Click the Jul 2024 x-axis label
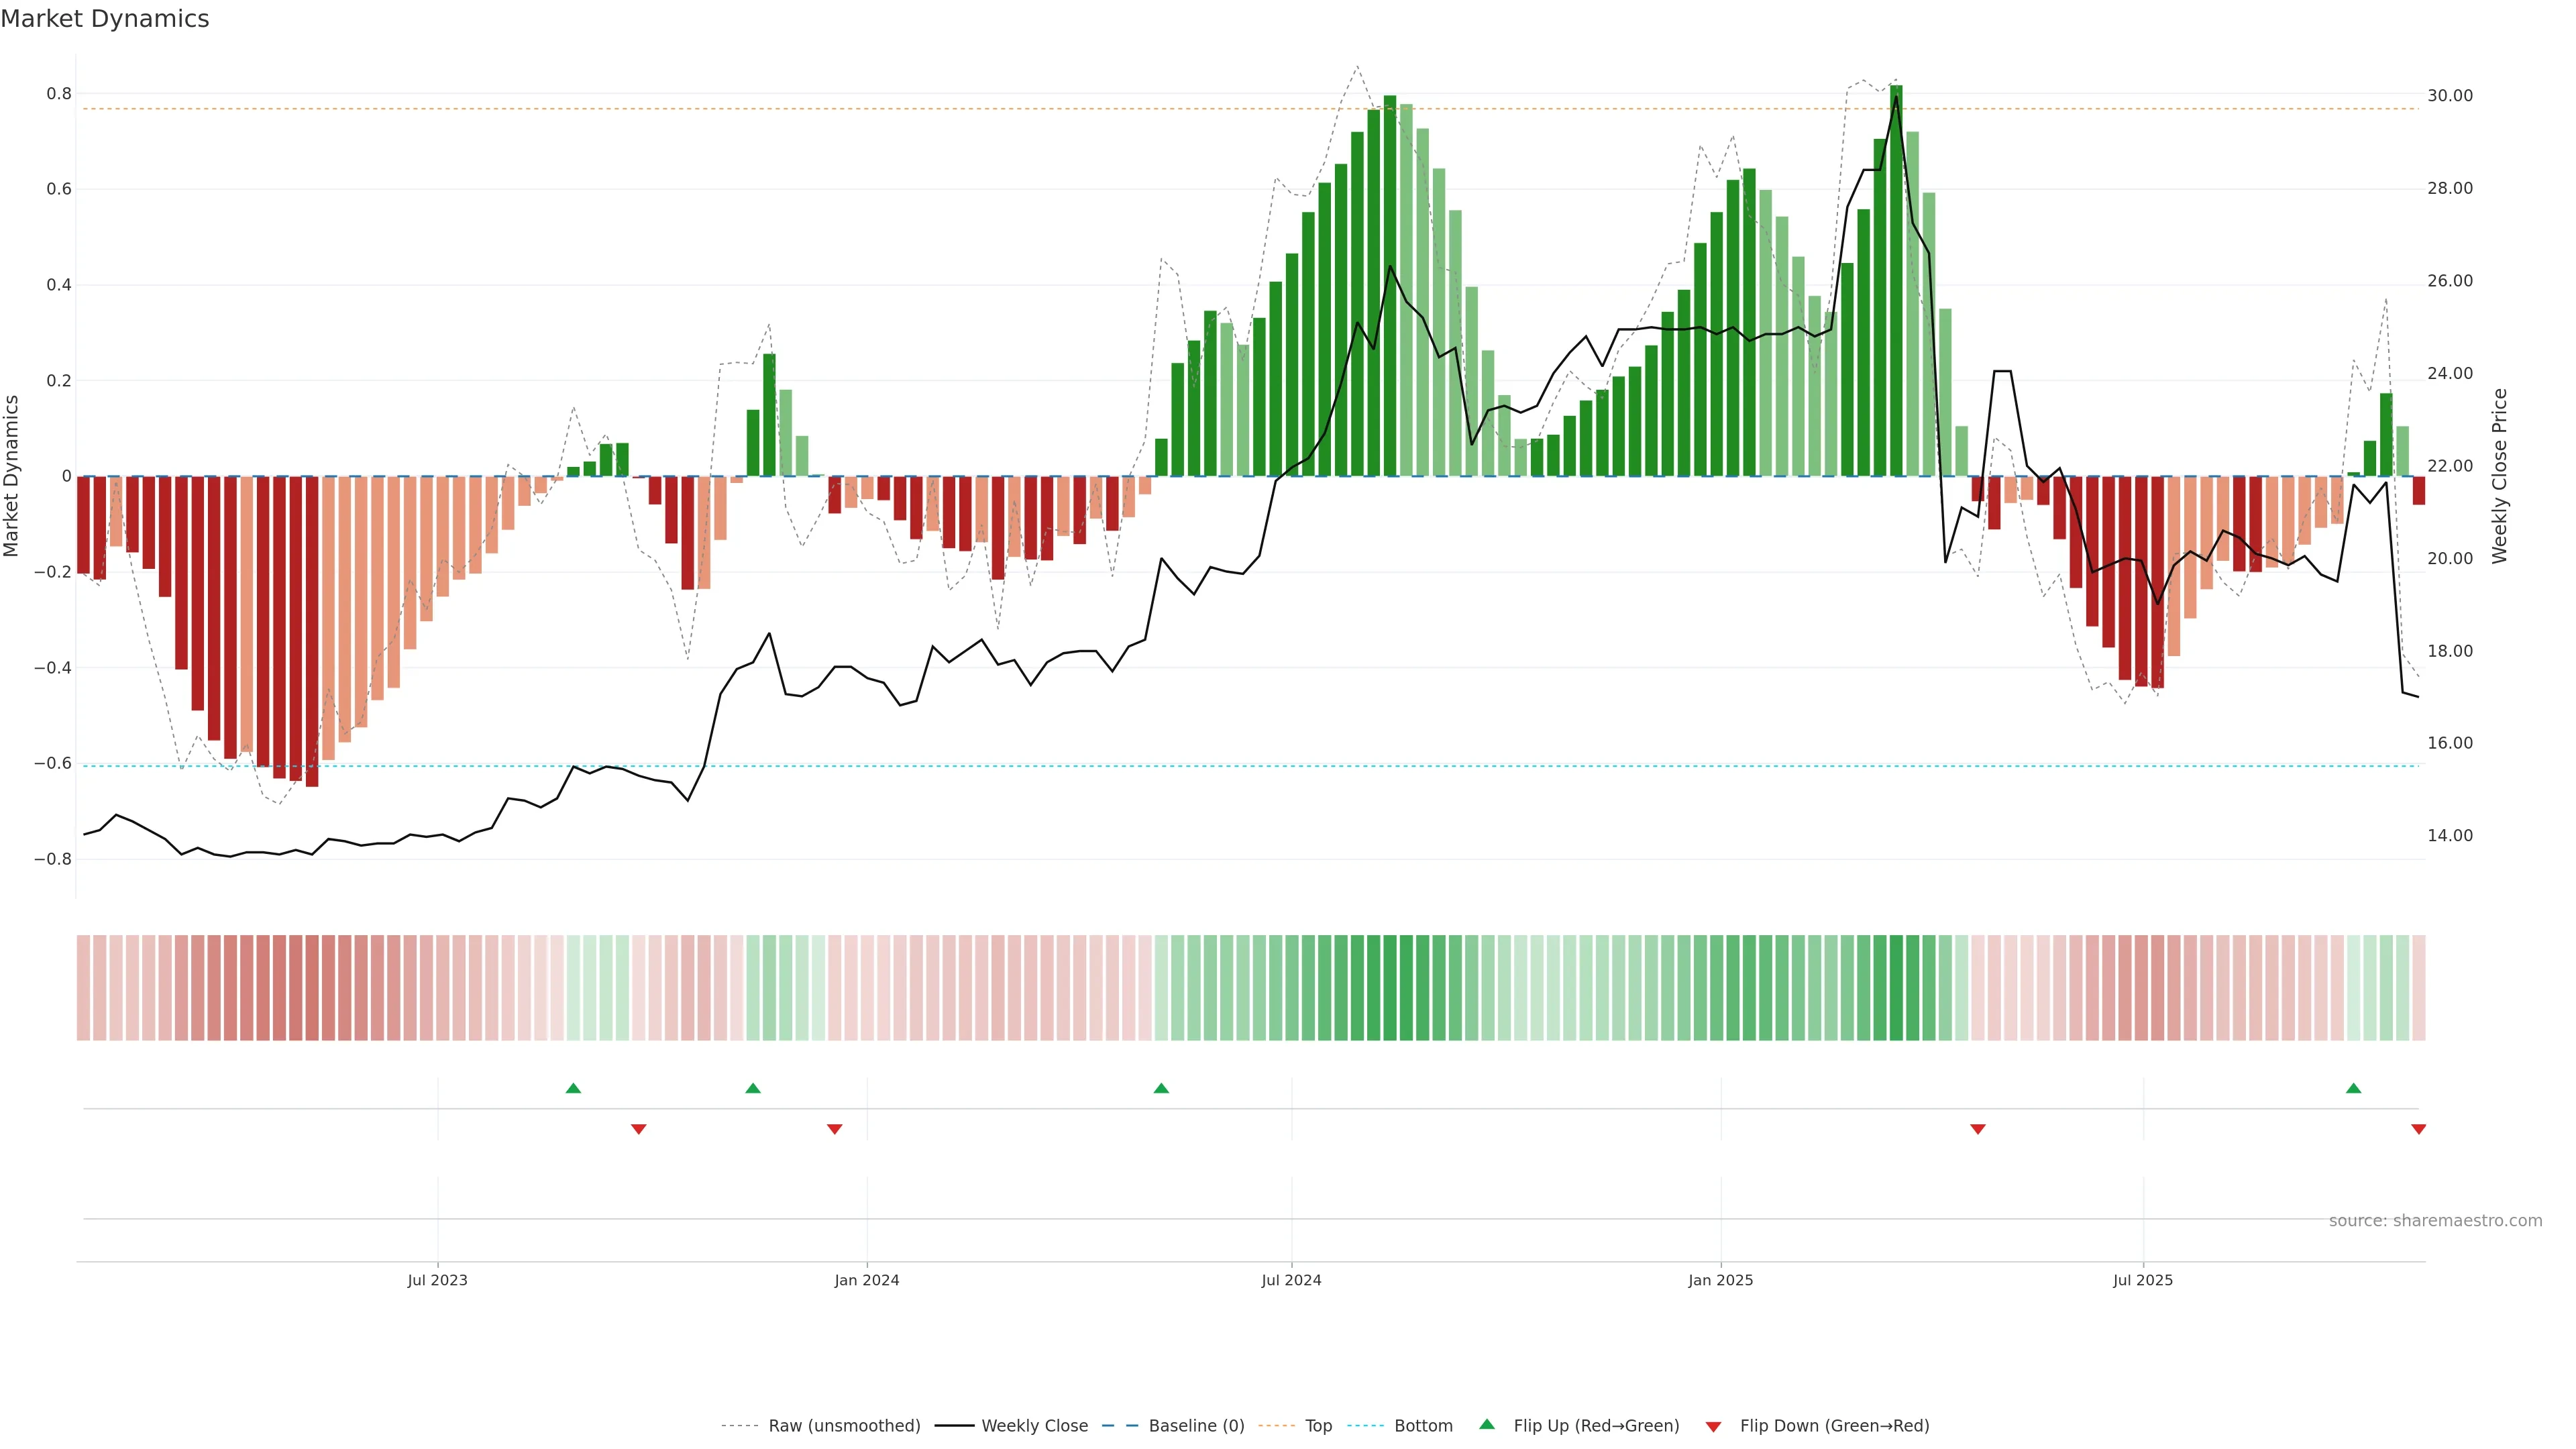The height and width of the screenshot is (1449, 2576). point(1291,1280)
